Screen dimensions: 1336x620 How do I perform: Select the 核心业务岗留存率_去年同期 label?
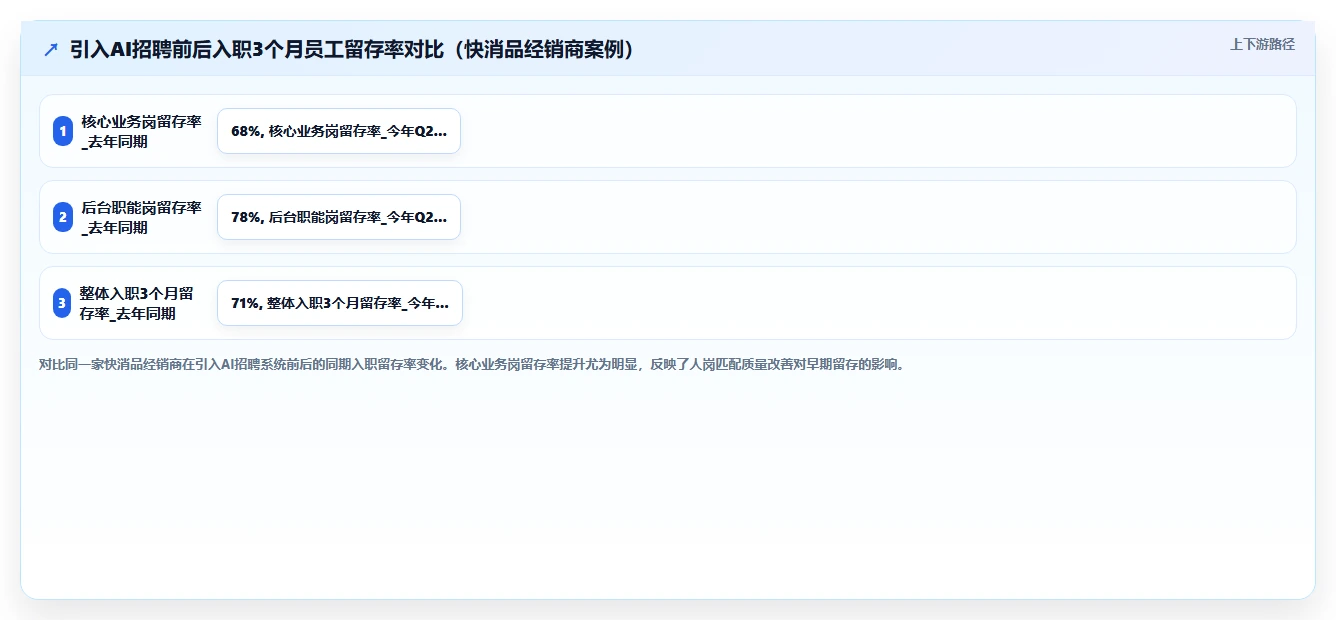click(141, 131)
